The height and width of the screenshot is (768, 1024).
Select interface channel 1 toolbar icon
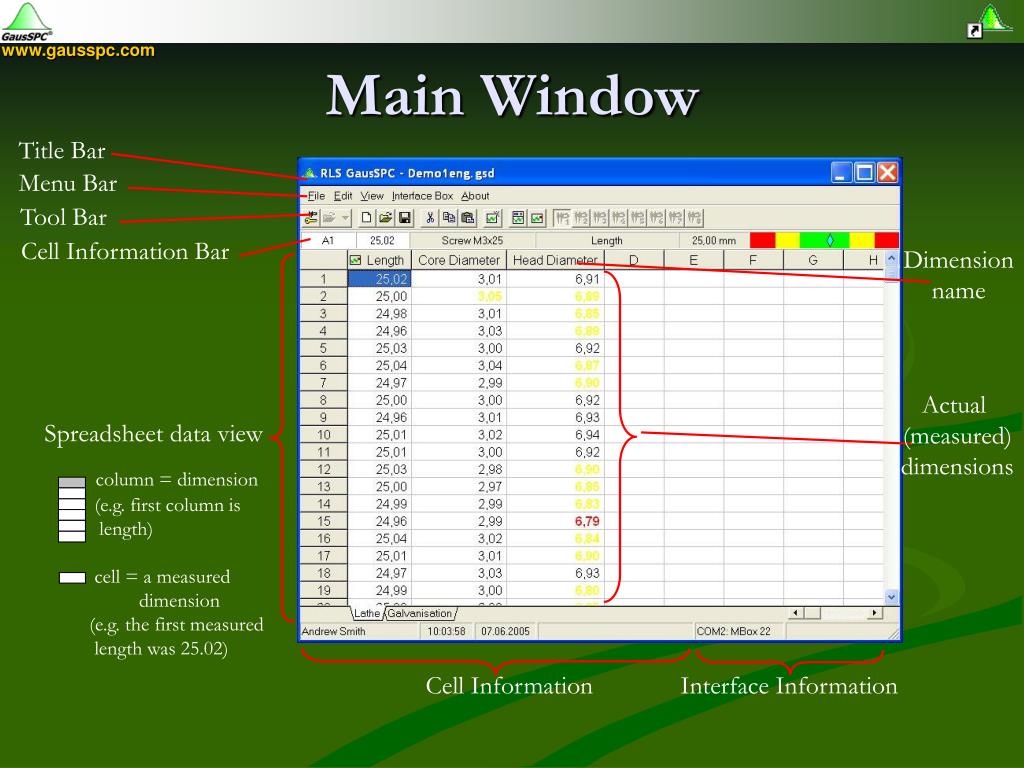[562, 217]
